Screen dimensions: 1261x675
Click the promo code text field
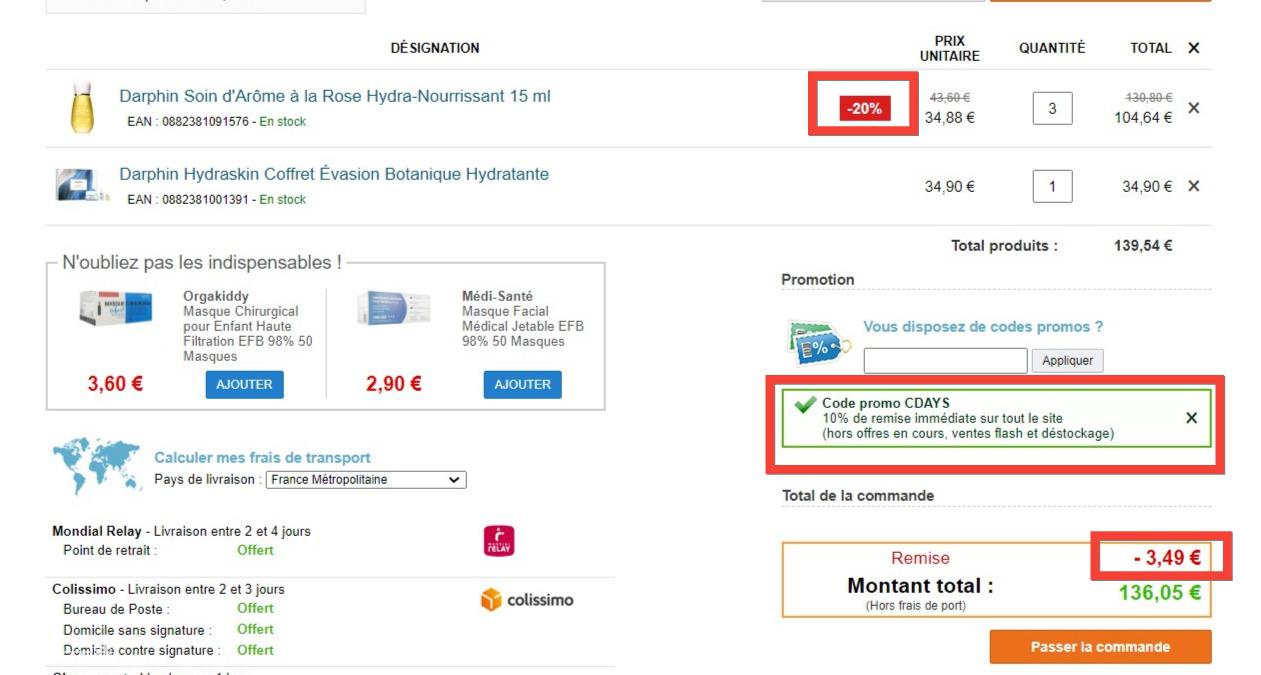pos(945,361)
